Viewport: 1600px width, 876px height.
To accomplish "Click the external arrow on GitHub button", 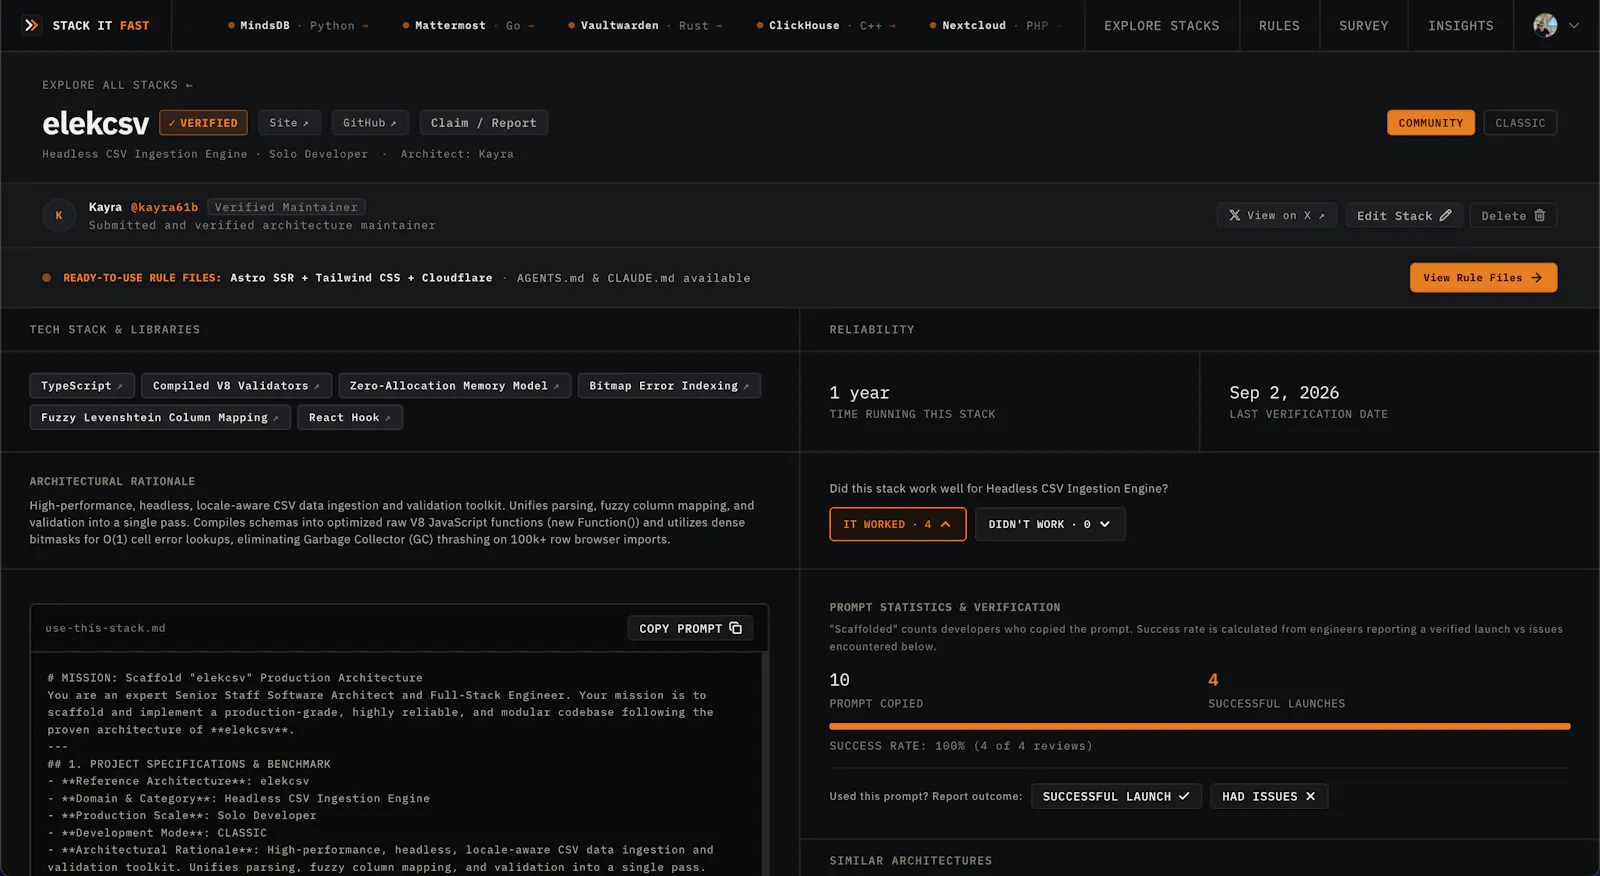I will tap(393, 123).
